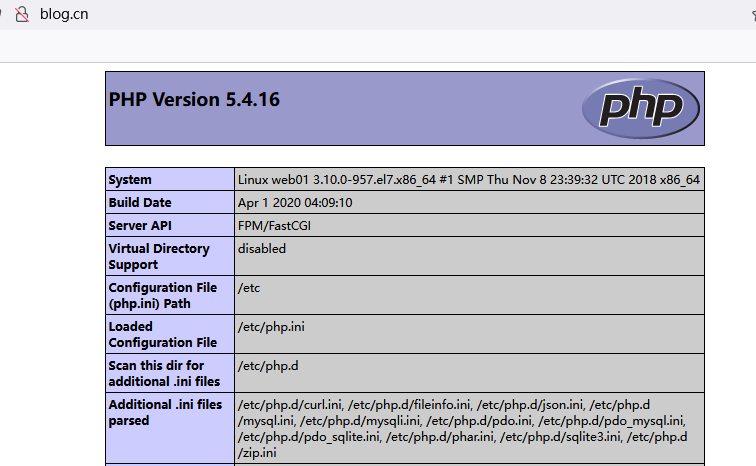Select the System row label
The width and height of the screenshot is (756, 466).
tap(130, 180)
